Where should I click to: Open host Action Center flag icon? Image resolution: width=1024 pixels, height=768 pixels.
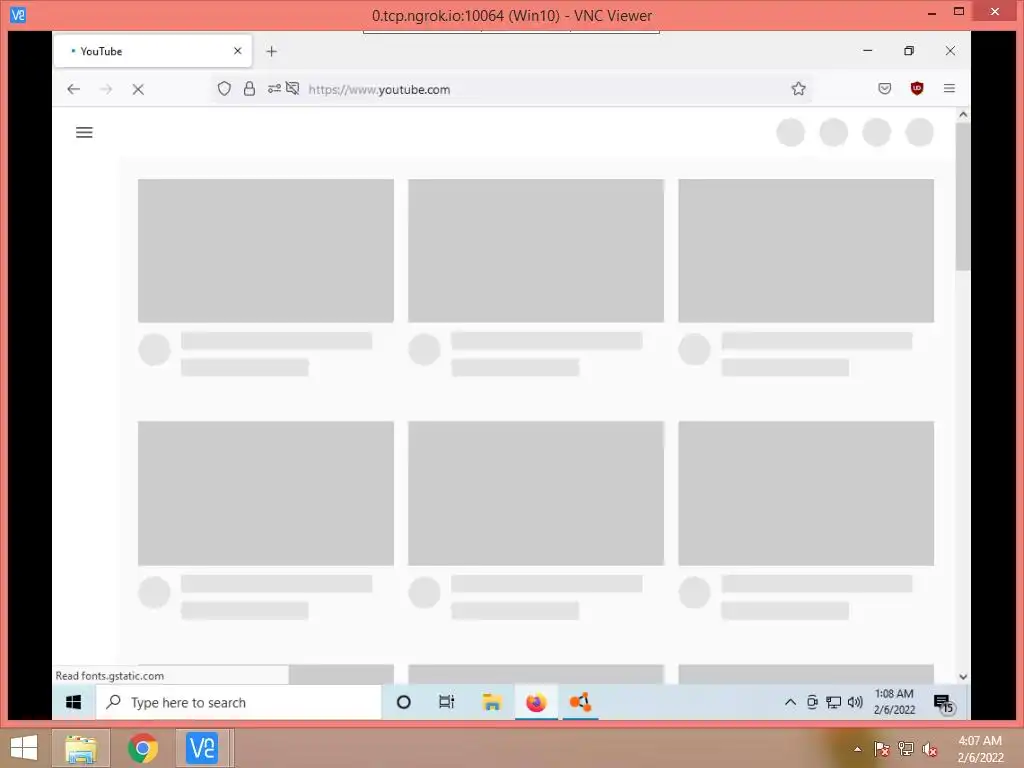[x=882, y=749]
